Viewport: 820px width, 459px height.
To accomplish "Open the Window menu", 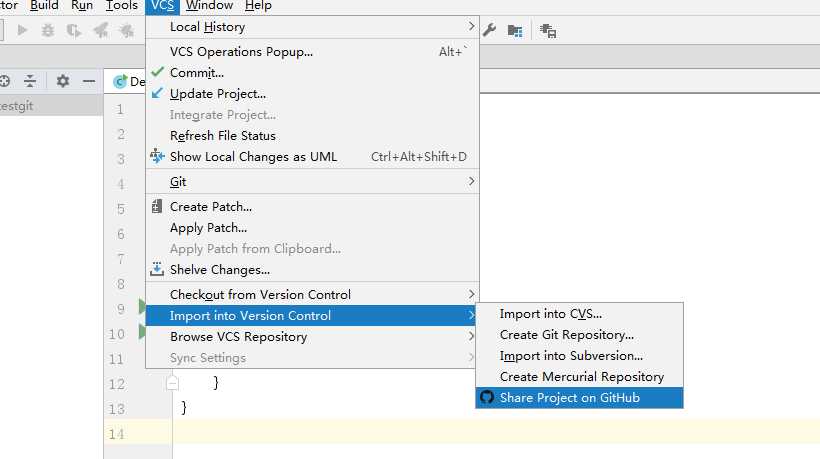I will [x=209, y=6].
